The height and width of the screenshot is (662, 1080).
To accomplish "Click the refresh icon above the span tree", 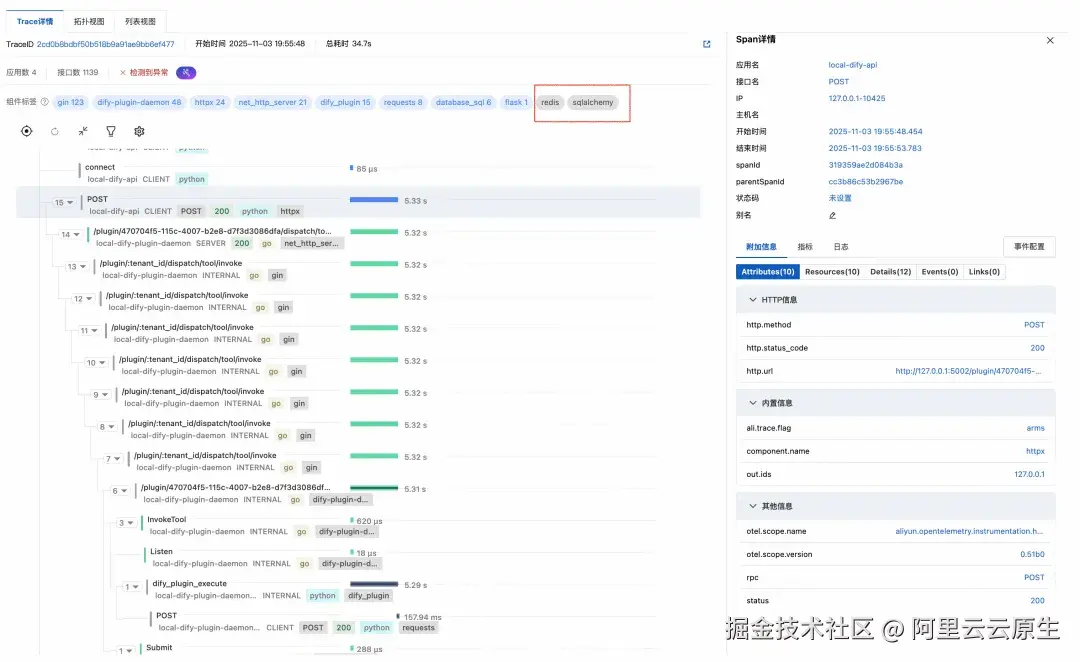I will tap(55, 131).
